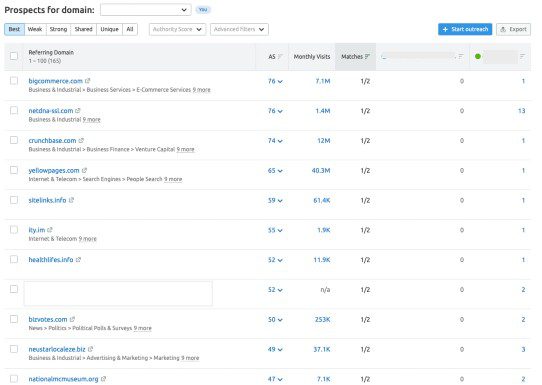542x385 pixels.
Task: Select the Weak tab
Action: [x=35, y=29]
